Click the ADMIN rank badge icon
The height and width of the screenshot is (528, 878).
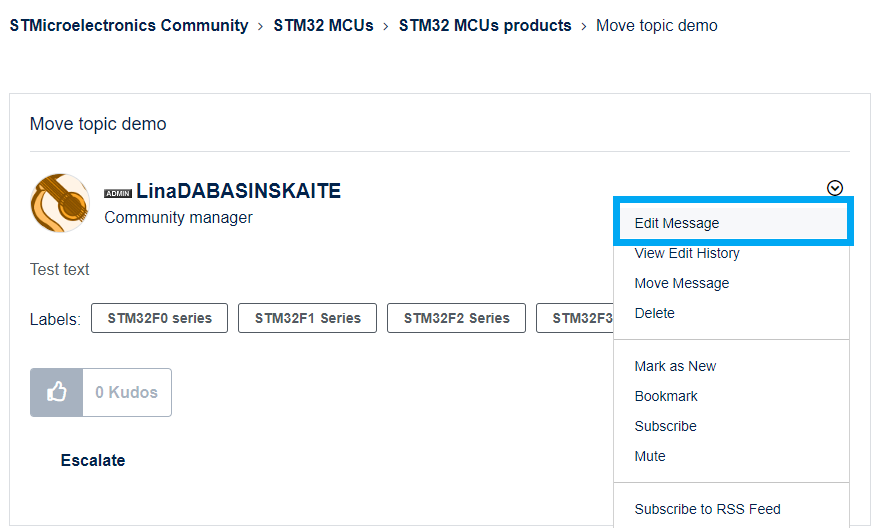pos(118,193)
